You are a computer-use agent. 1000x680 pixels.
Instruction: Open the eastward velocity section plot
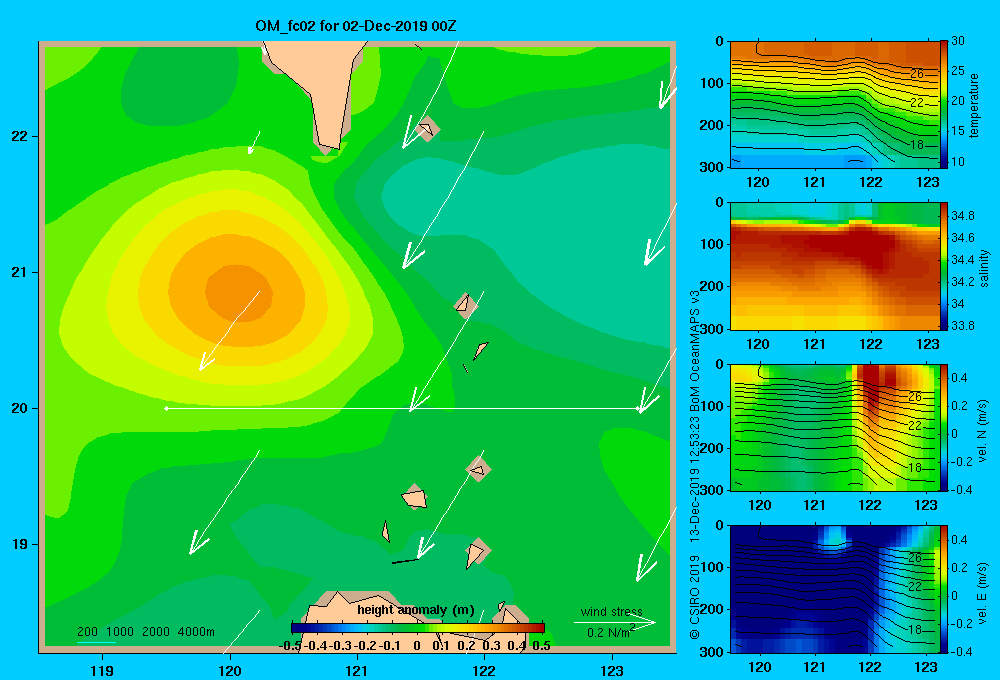(834, 589)
